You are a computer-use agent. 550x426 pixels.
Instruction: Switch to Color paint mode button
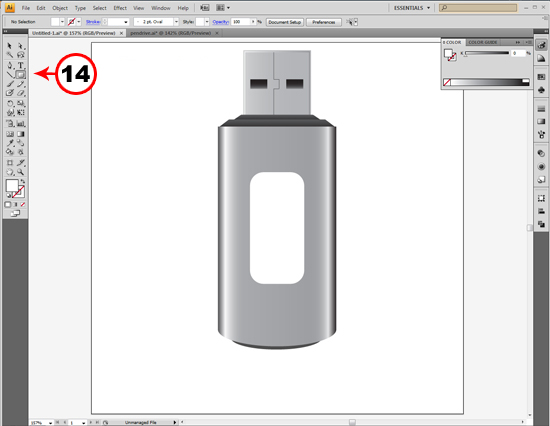(x=8, y=204)
